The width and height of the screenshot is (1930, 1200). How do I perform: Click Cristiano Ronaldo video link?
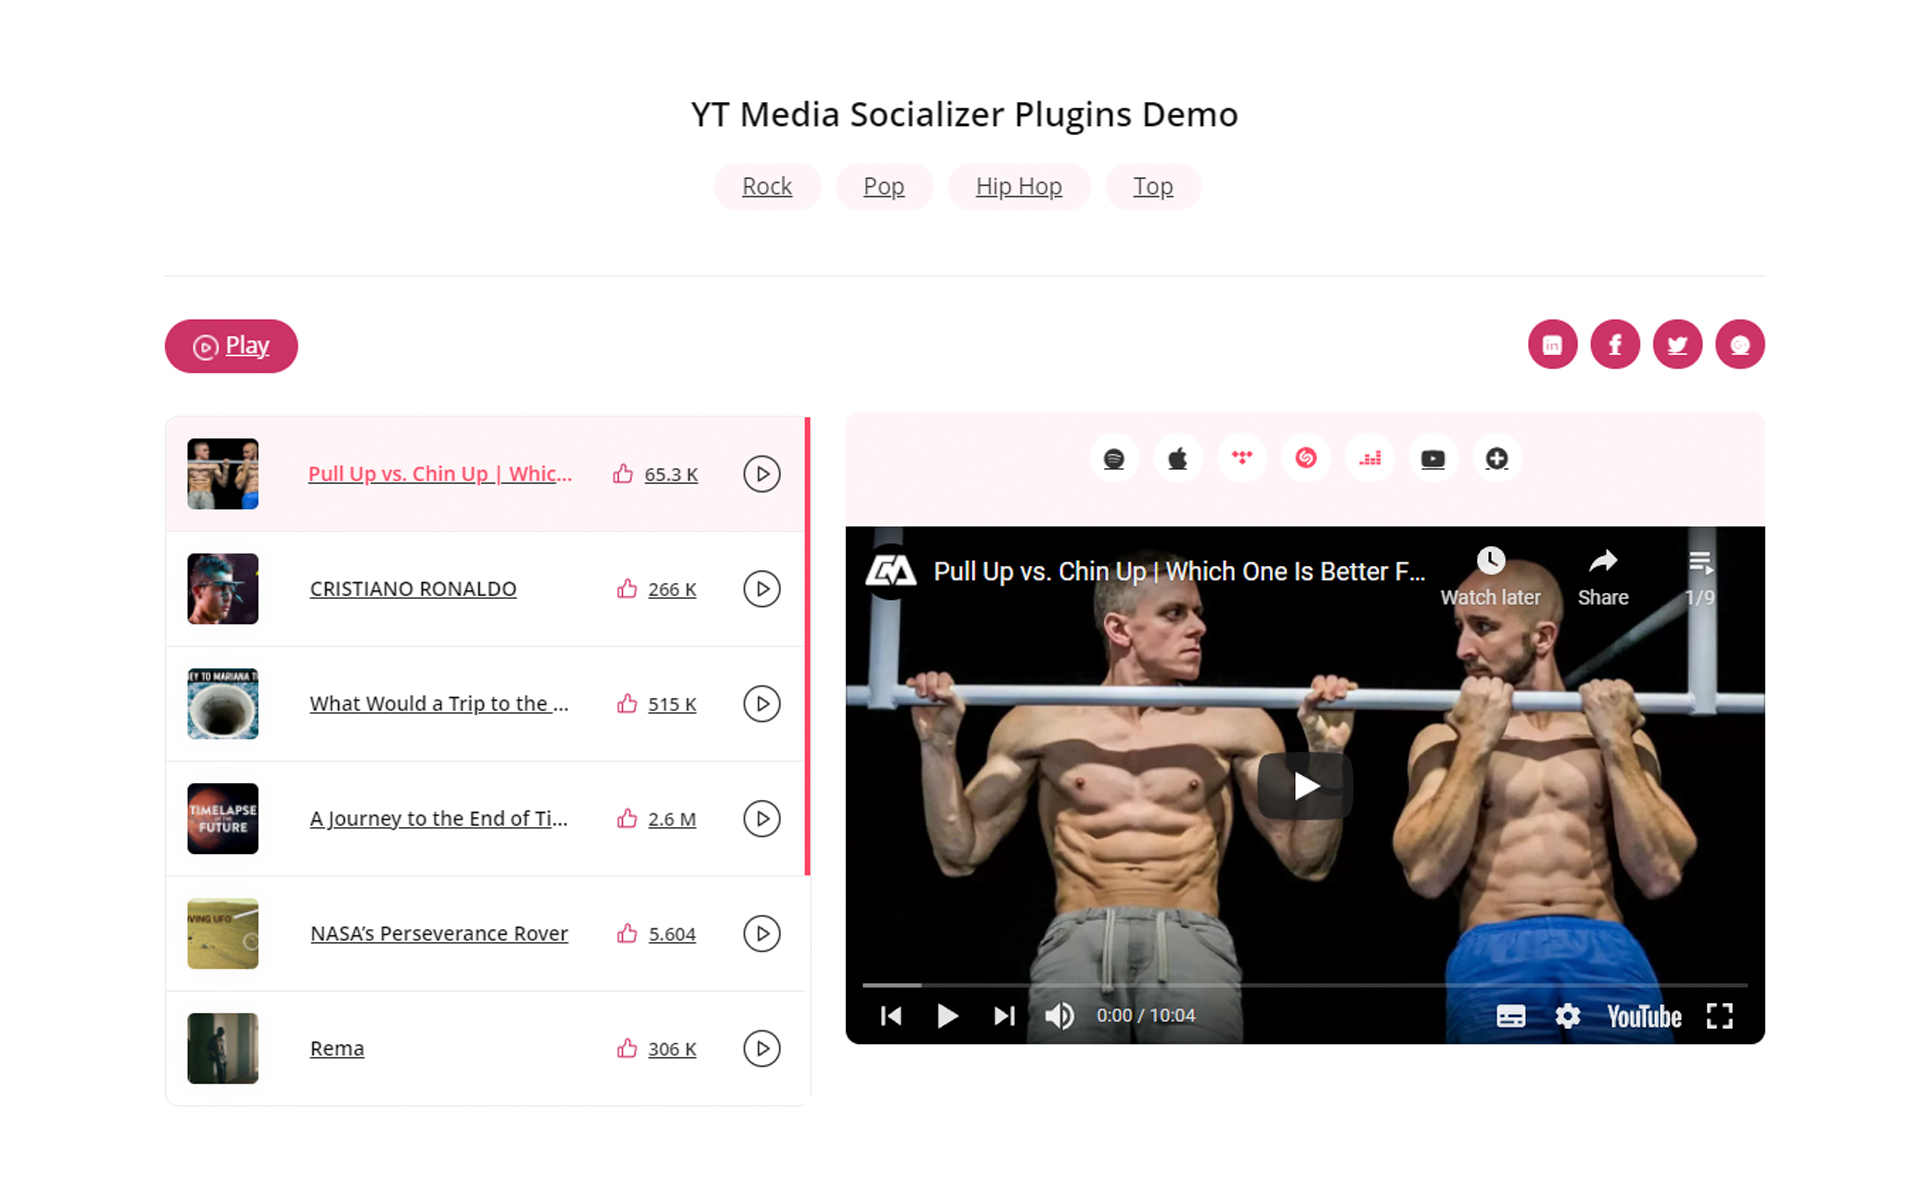(x=412, y=588)
